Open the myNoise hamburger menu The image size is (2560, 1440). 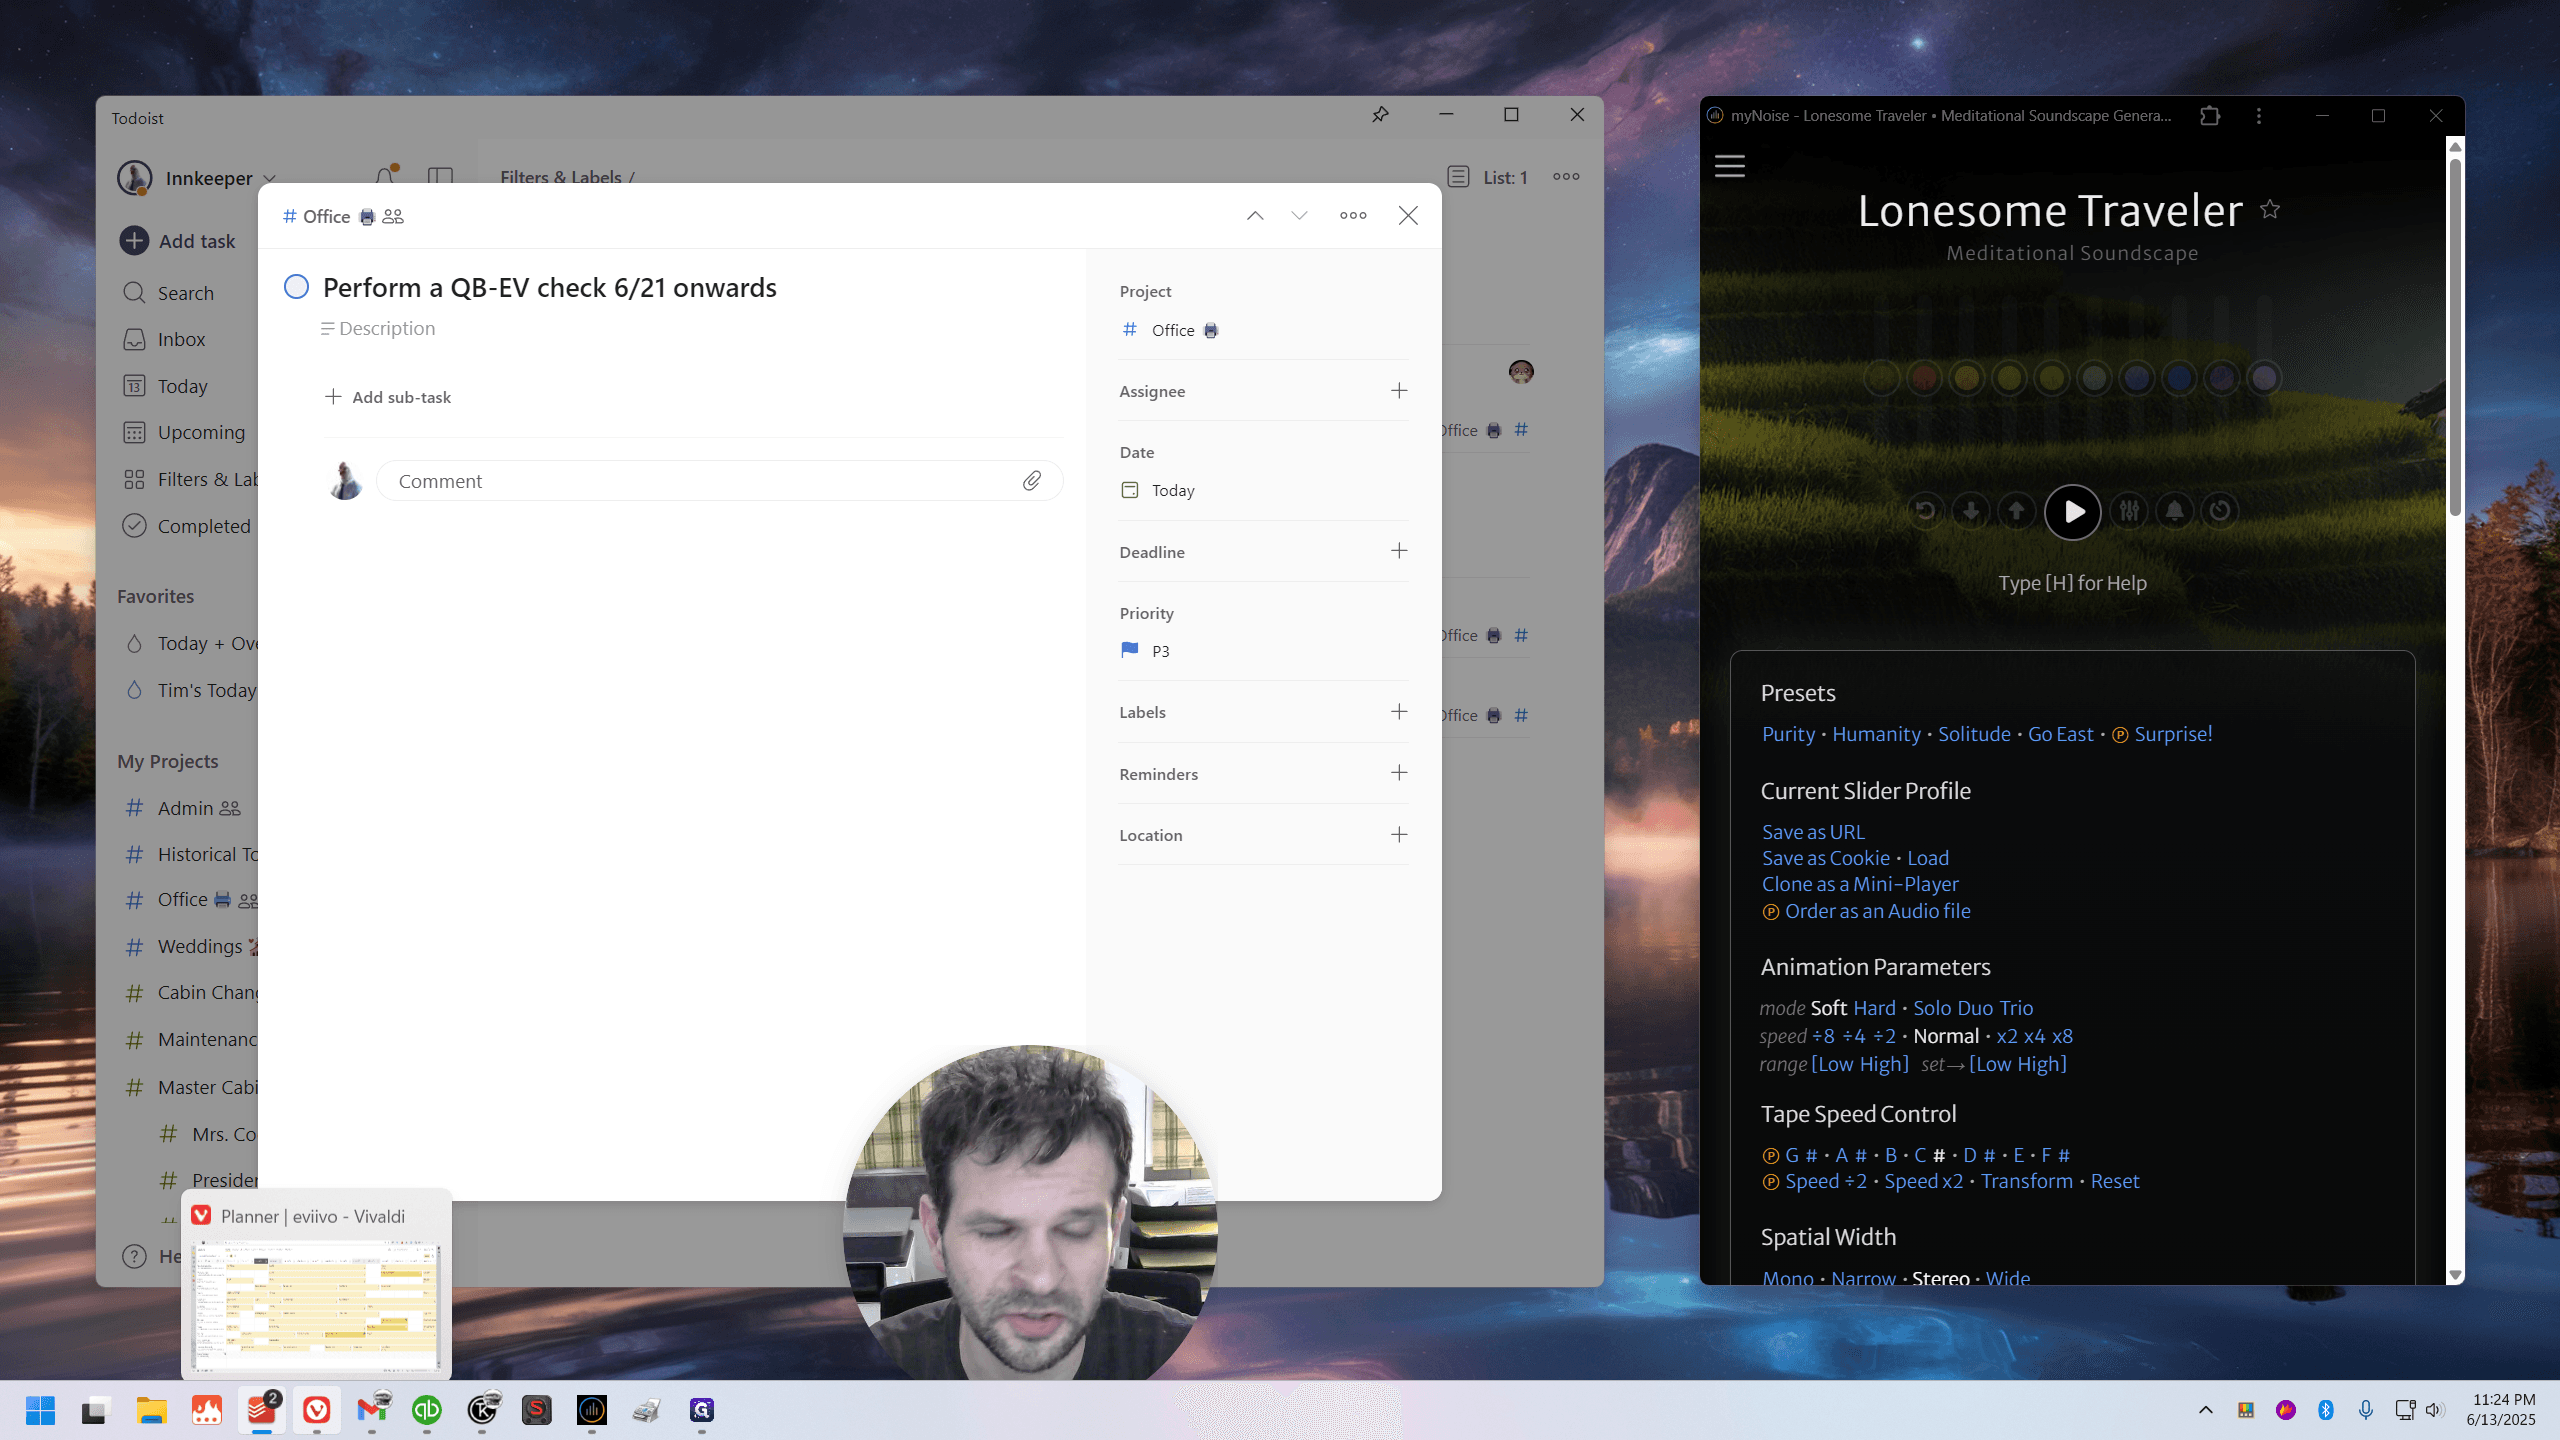pyautogui.click(x=1730, y=166)
